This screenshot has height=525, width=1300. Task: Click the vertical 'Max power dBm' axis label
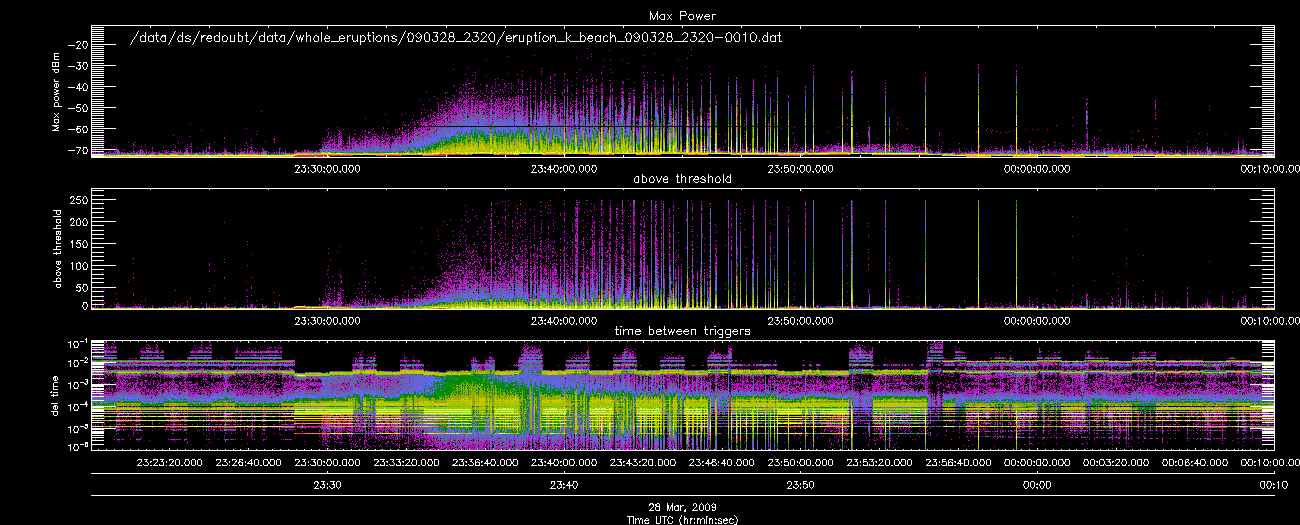tap(57, 91)
